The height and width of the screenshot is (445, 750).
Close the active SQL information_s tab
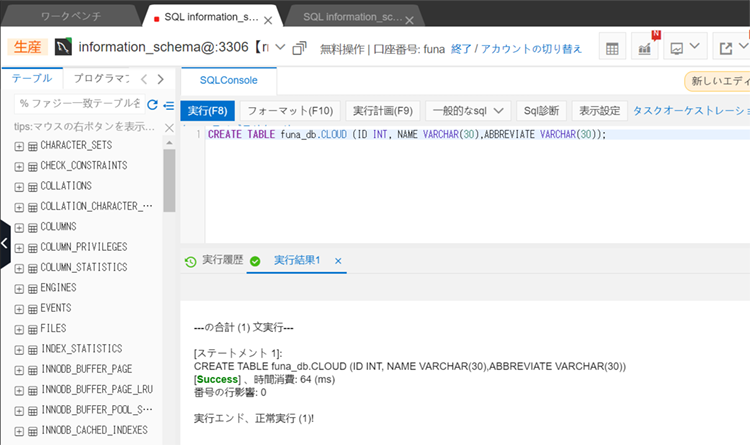(268, 20)
